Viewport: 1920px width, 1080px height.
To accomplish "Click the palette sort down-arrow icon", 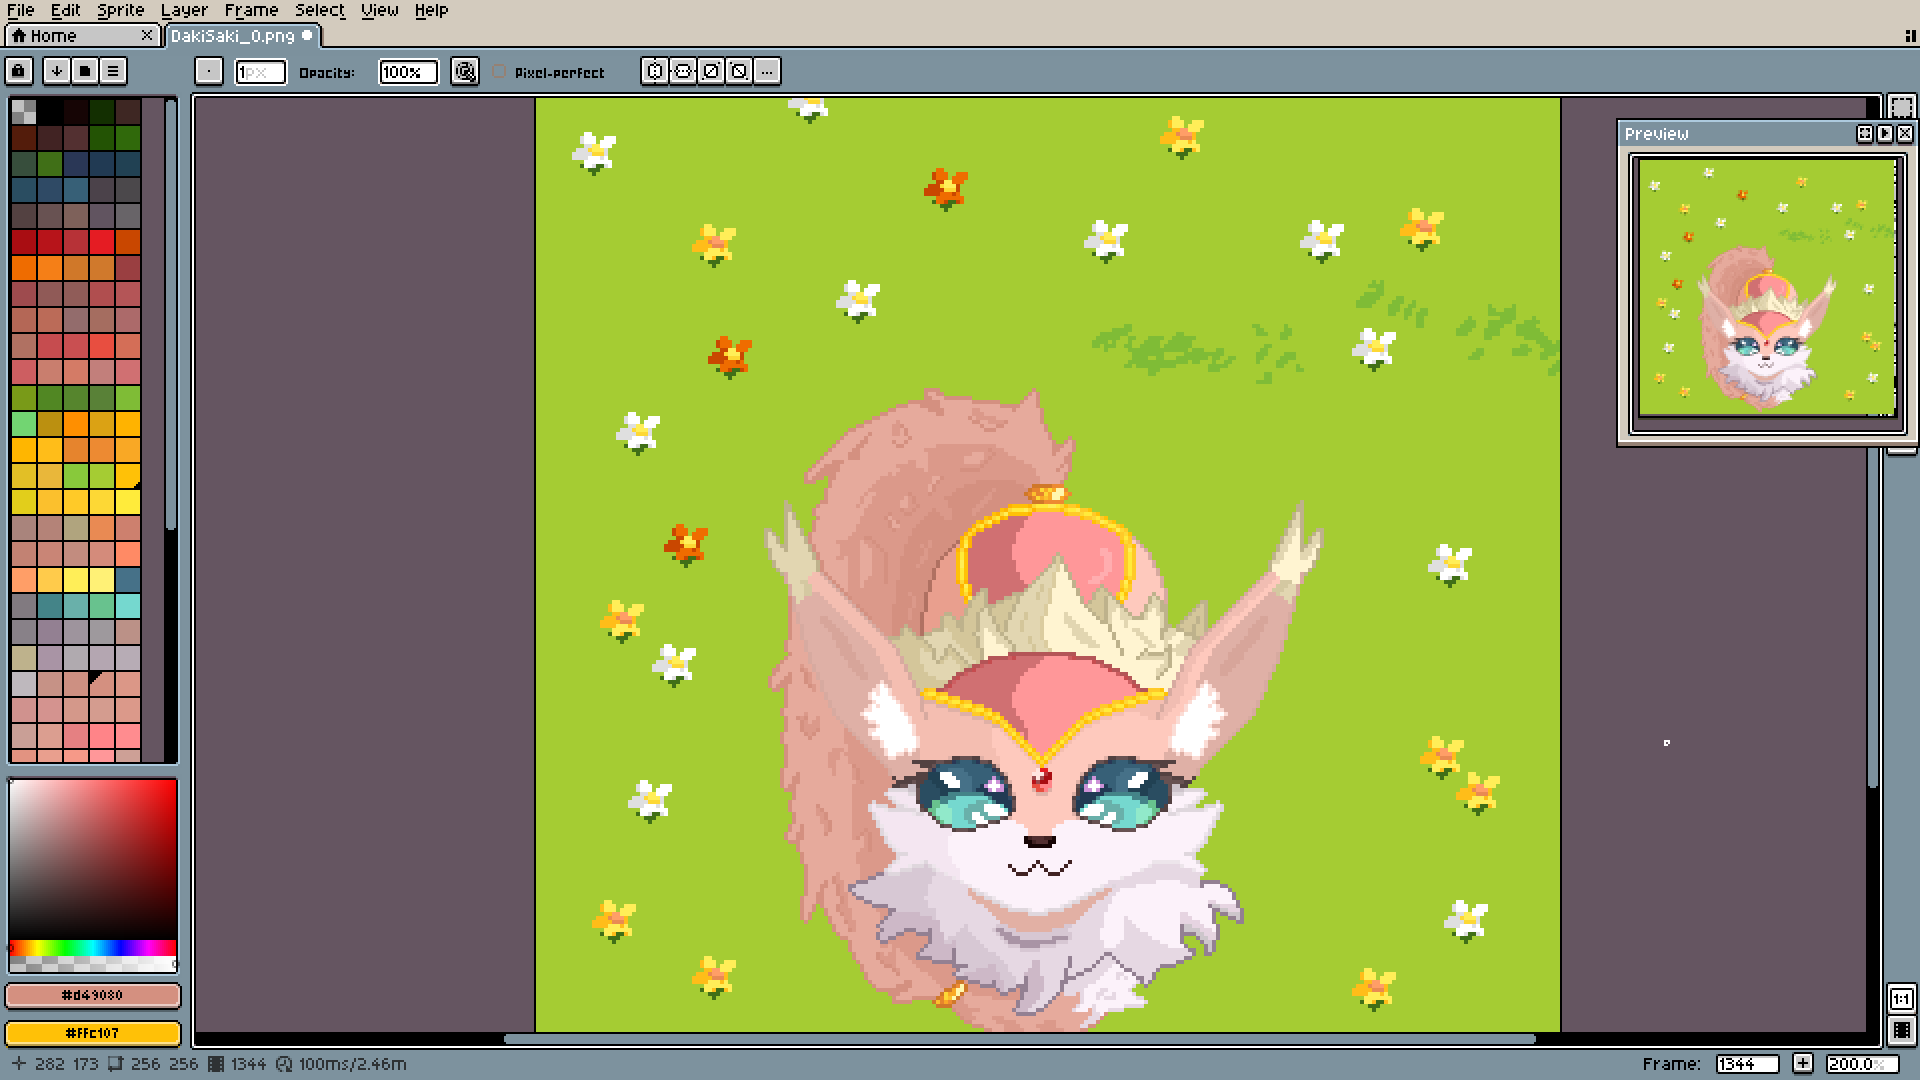I will pyautogui.click(x=57, y=71).
